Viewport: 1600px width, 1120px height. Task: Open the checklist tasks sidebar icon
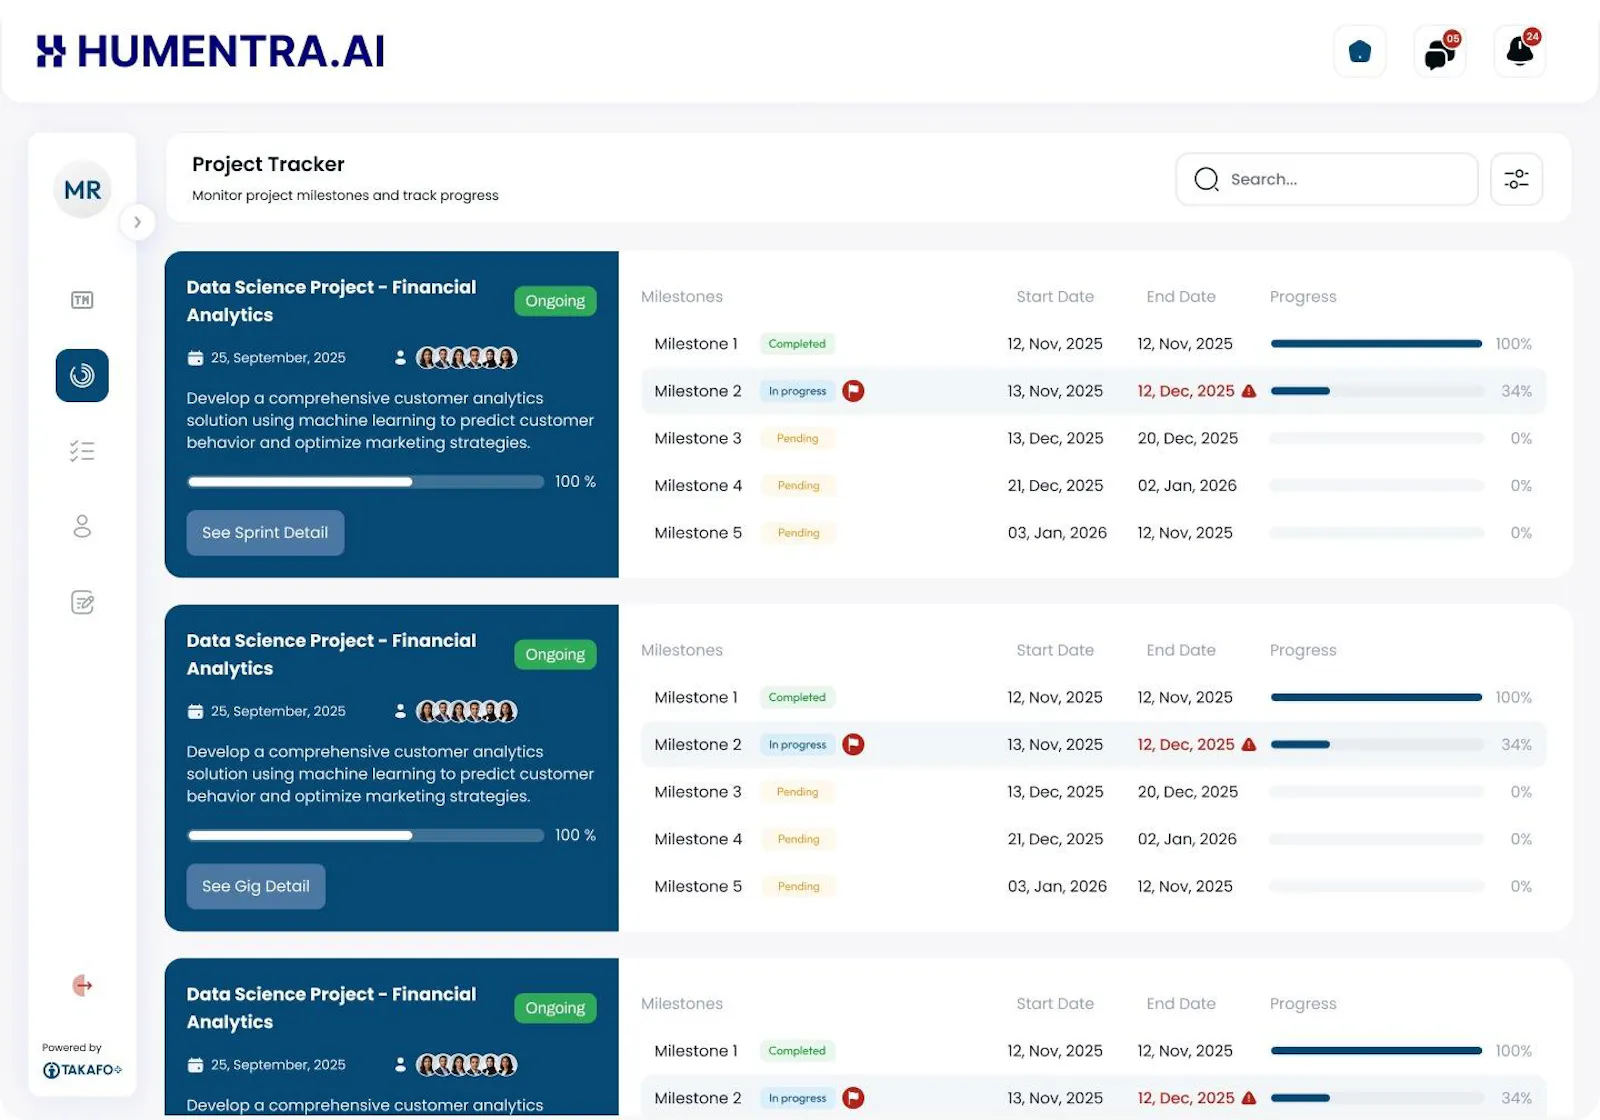(x=82, y=451)
